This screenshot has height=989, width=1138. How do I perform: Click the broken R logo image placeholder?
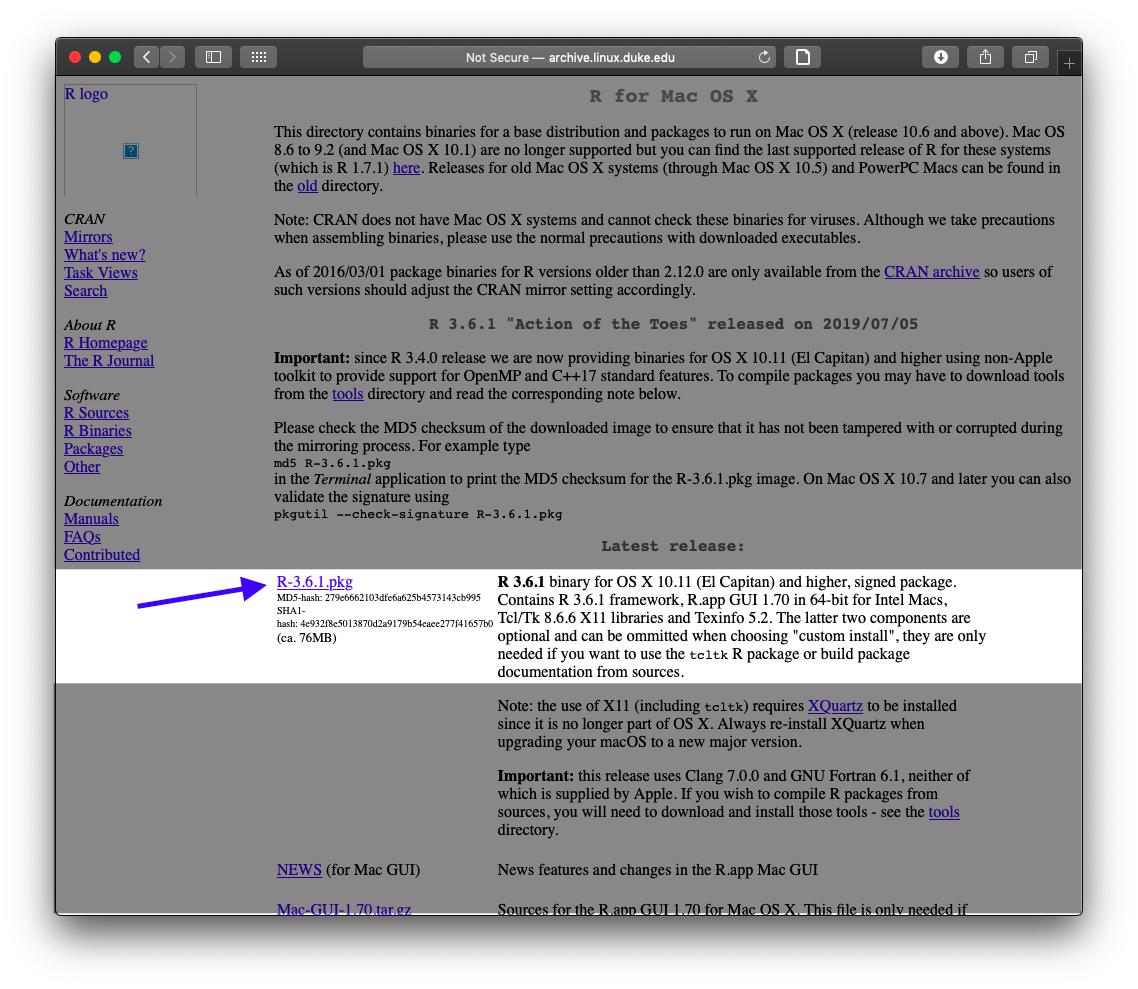click(x=131, y=151)
